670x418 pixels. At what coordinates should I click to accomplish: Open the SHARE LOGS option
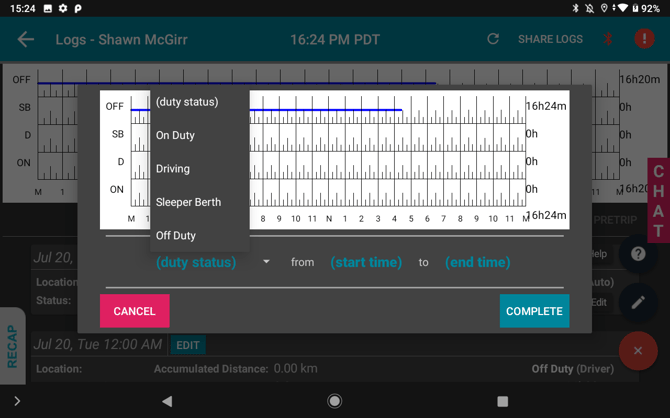point(550,39)
